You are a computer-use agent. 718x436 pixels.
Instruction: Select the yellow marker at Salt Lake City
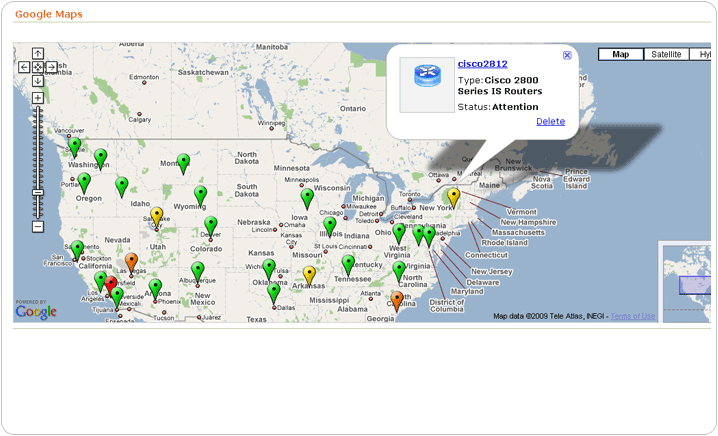157,218
